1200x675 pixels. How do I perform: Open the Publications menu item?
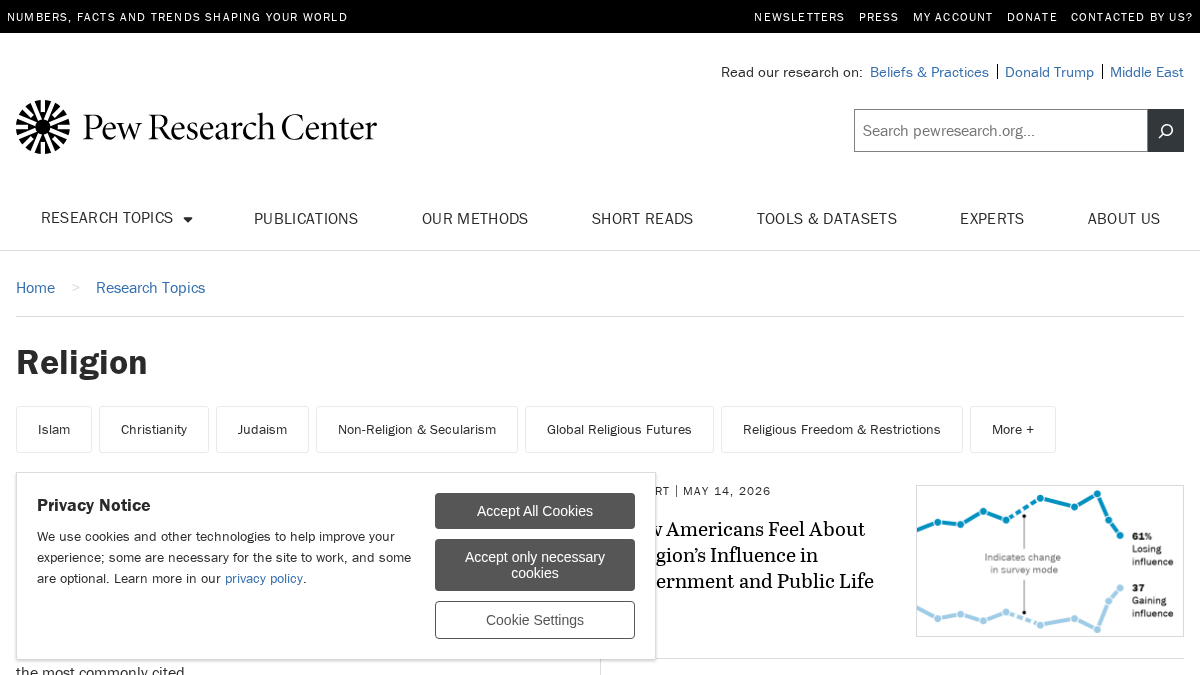click(306, 219)
